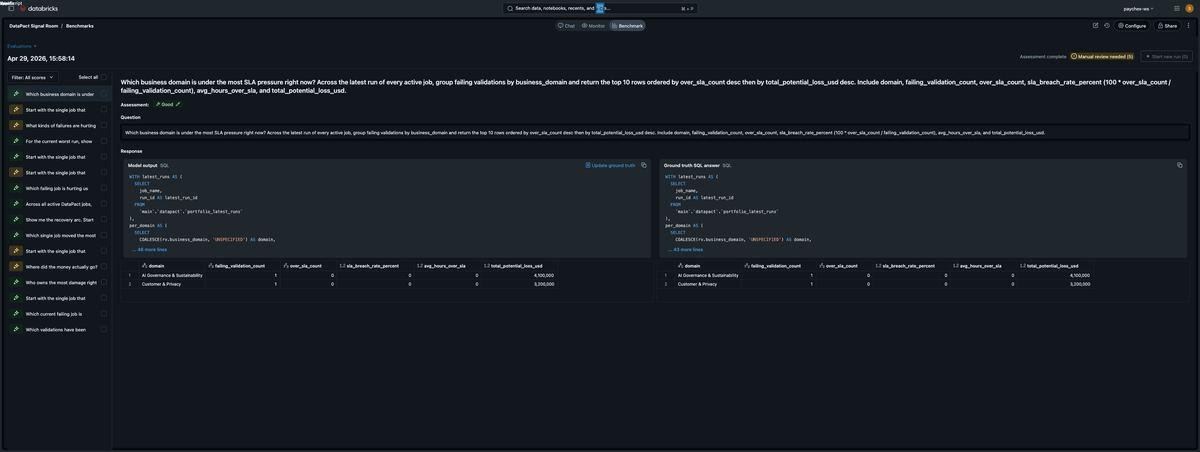
Task: Click 'Update ground truth' link
Action: 610,165
